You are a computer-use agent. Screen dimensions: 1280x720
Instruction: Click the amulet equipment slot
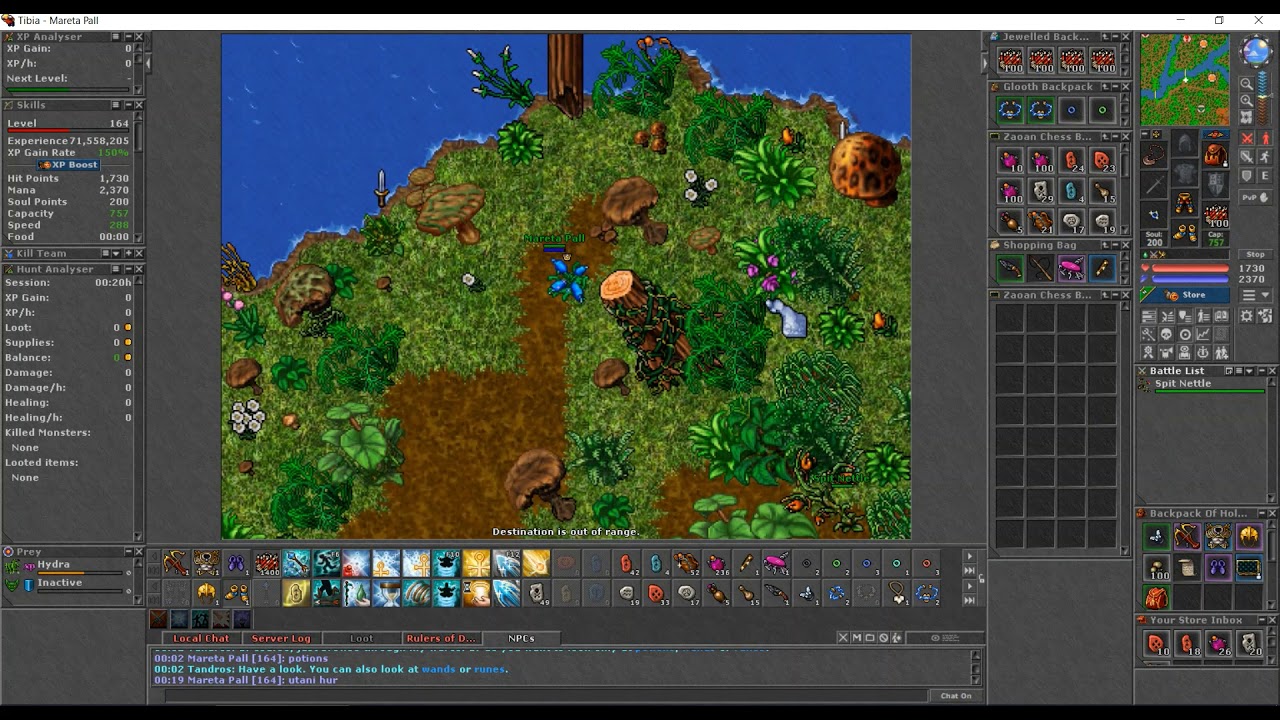pyautogui.click(x=1154, y=155)
